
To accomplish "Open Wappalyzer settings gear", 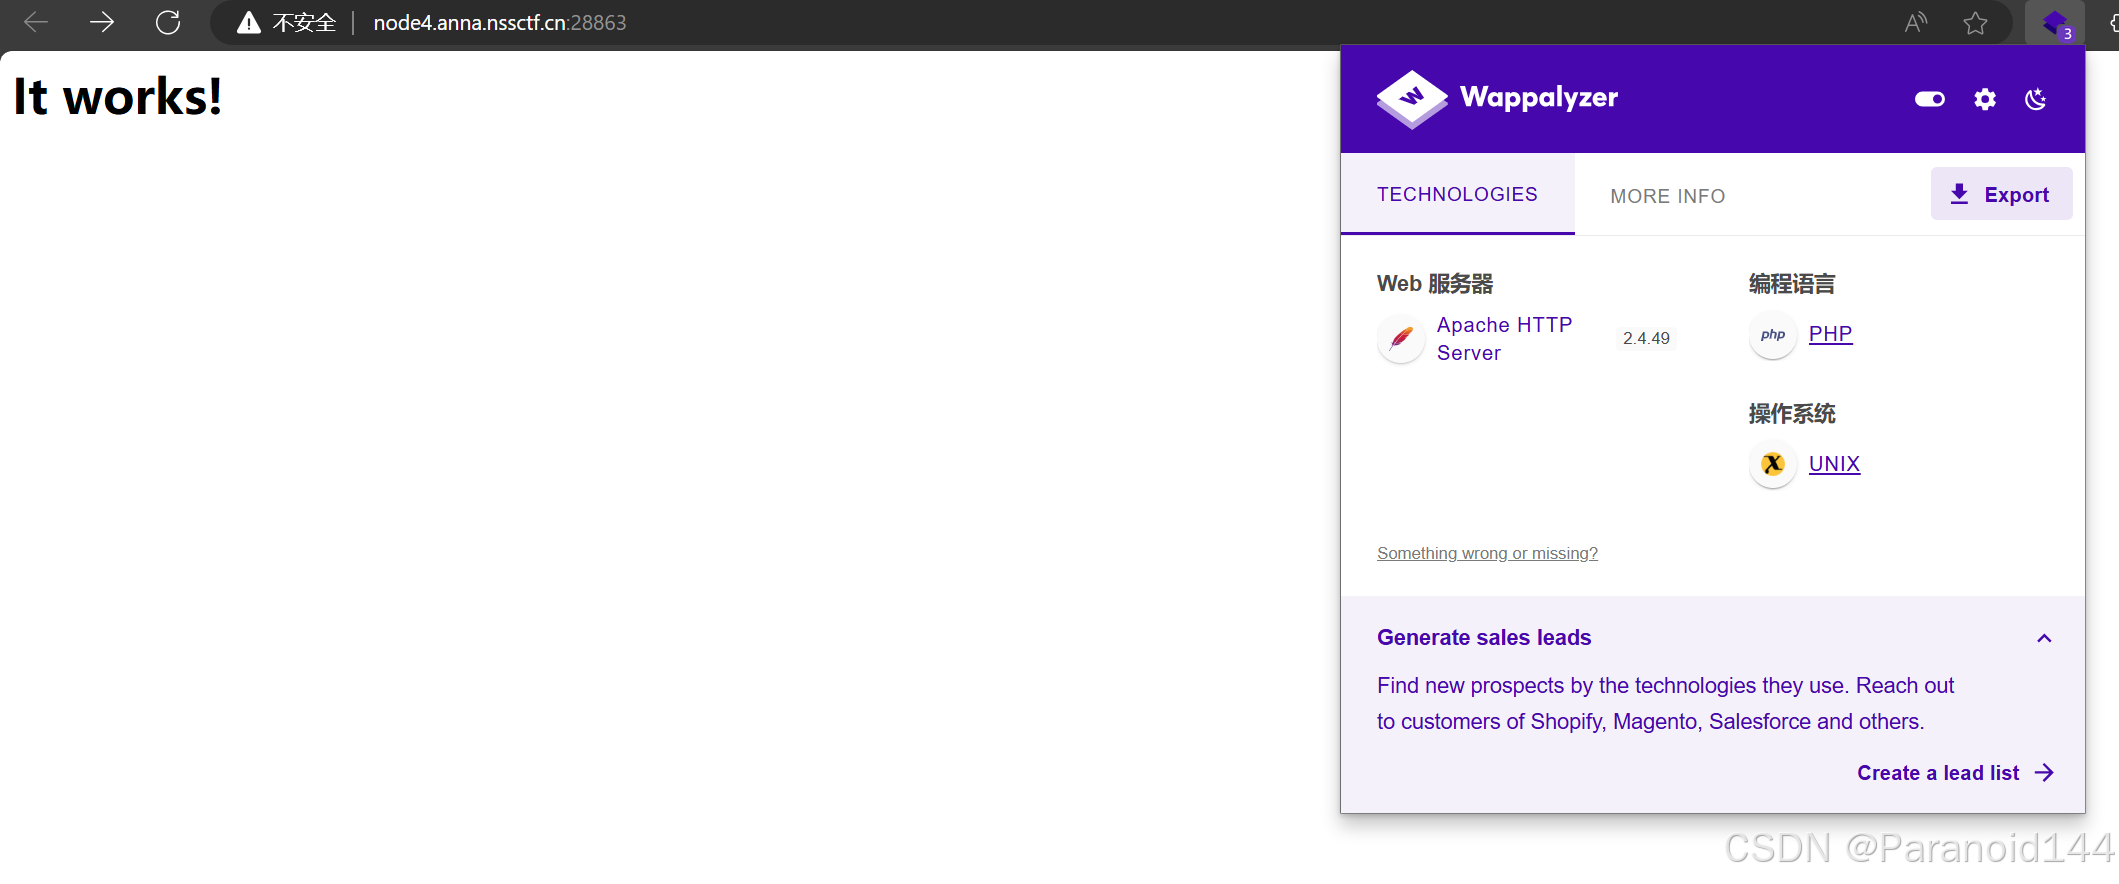I will point(1985,99).
